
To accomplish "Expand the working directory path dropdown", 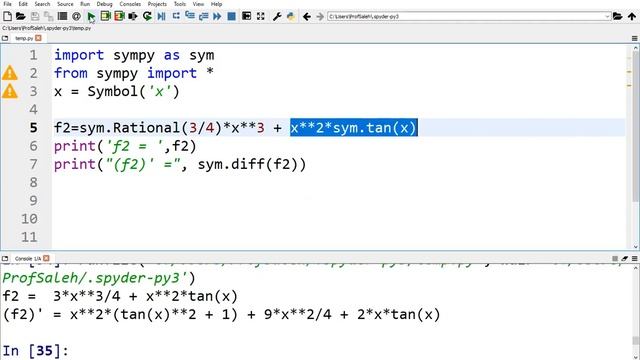I will tap(607, 16).
